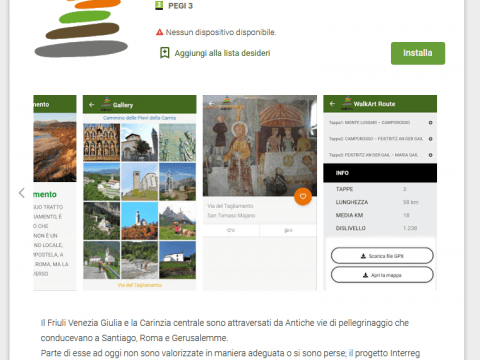
Task: Click the San Tomaso Majano text
Action: point(231,215)
